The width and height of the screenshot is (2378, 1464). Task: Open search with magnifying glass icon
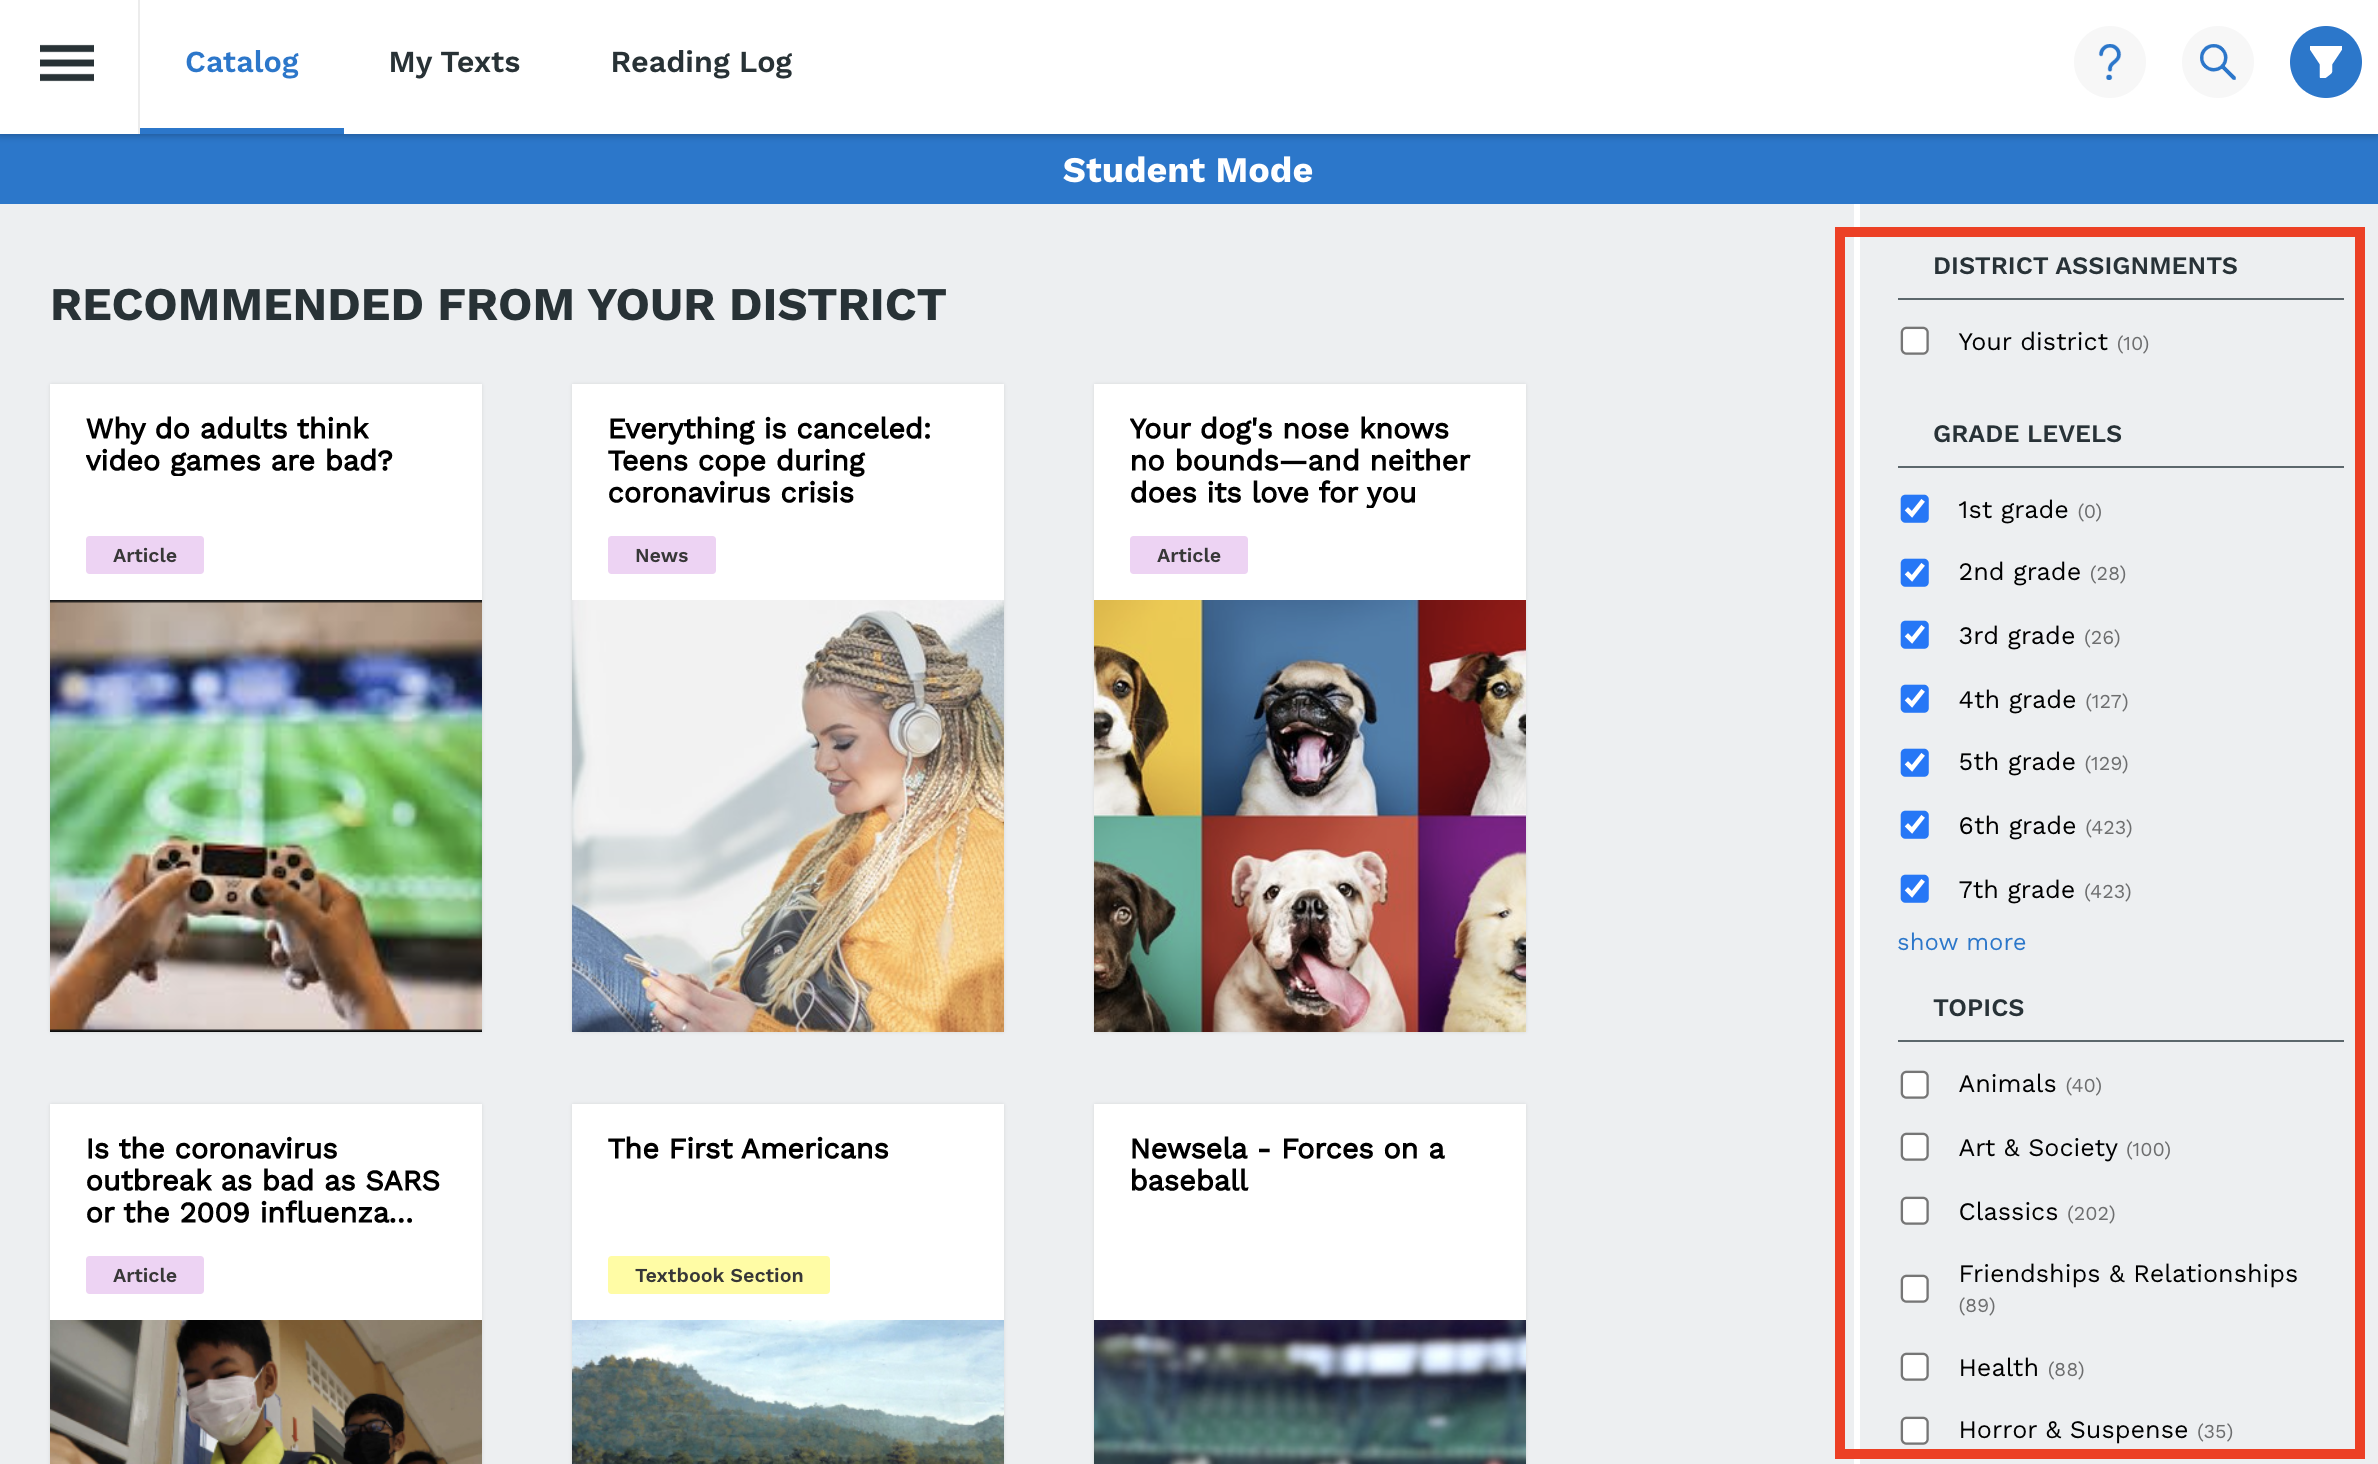click(2217, 62)
